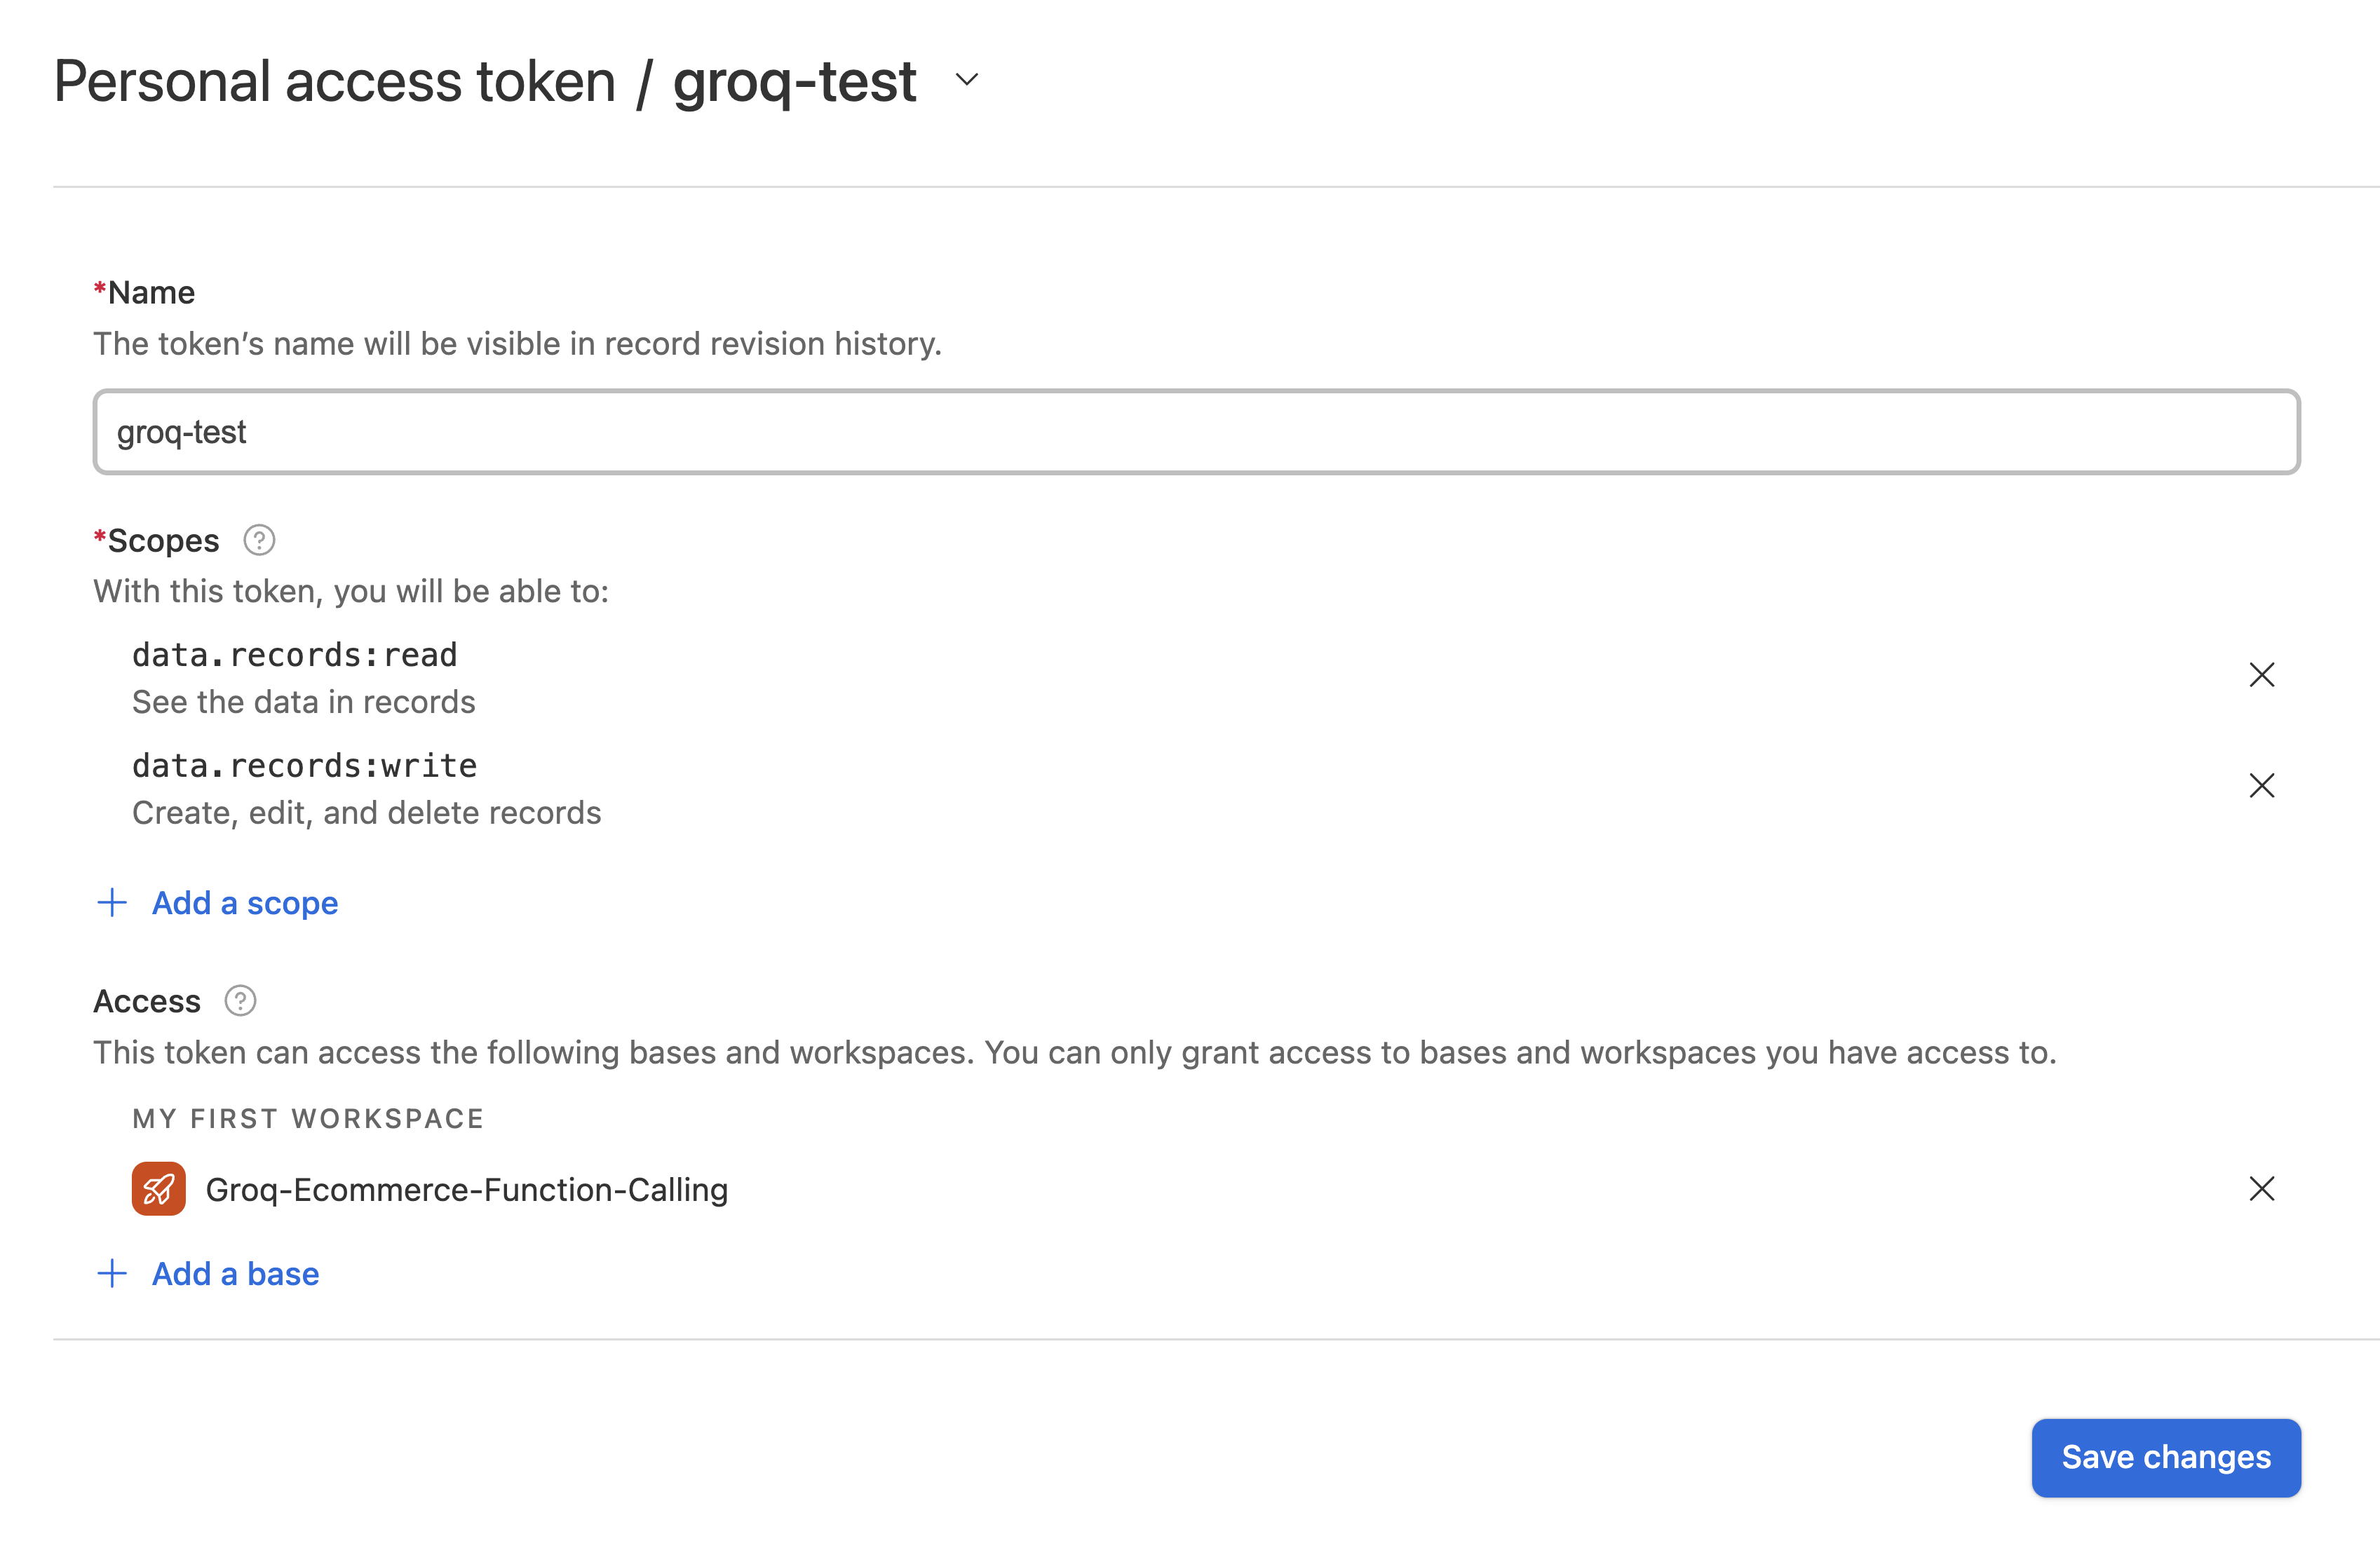Click the Add a scope link
The height and width of the screenshot is (1555, 2380).
point(244,903)
